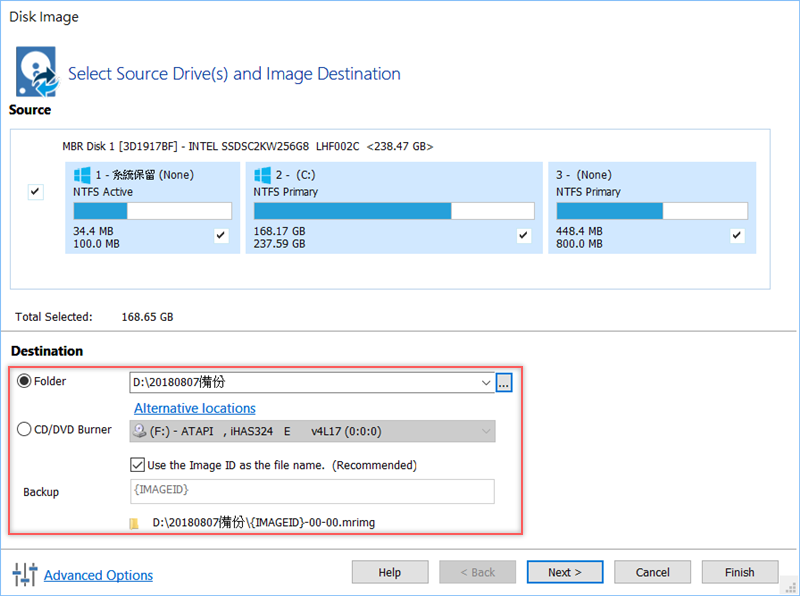Select the Folder destination radio button
Viewport: 800px width, 596px height.
[24, 381]
